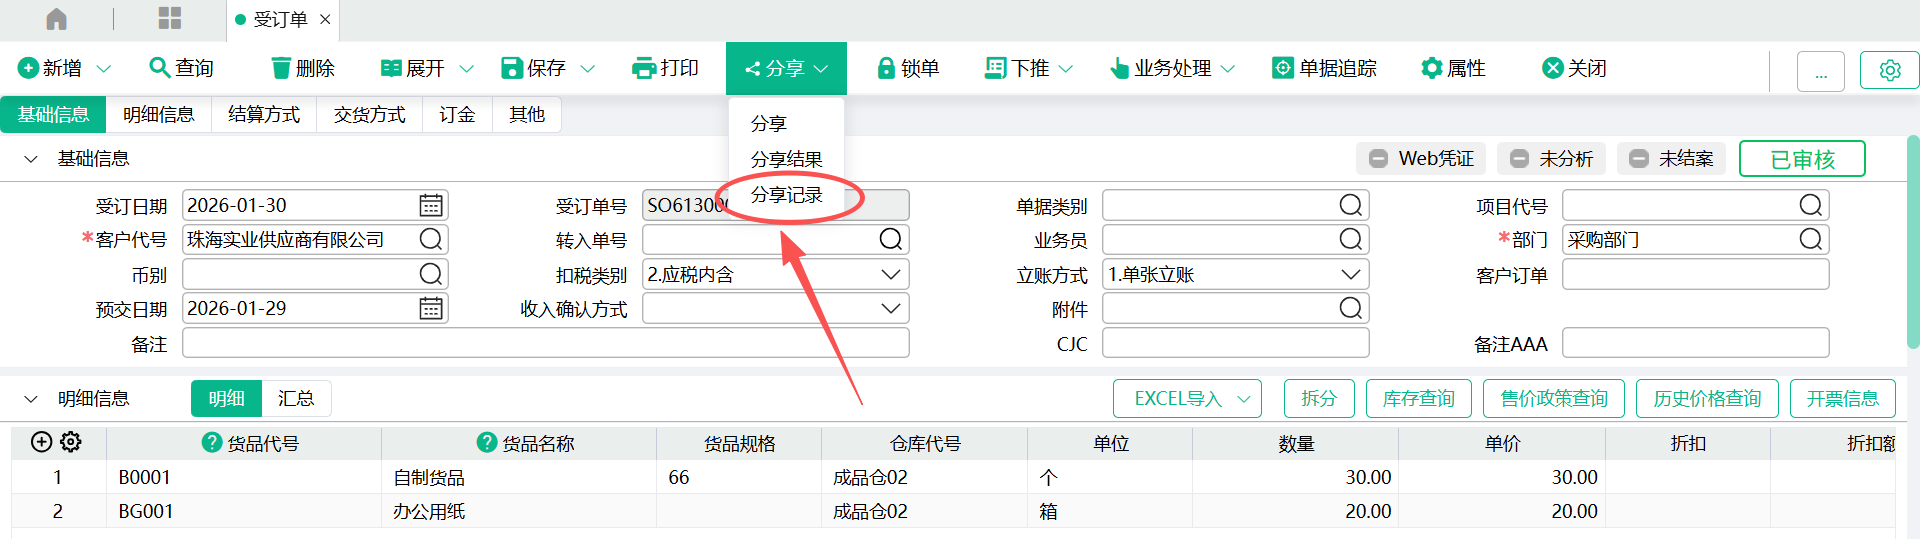Switch to the 结算方式 tab
Image resolution: width=1920 pixels, height=539 pixels.
click(x=264, y=115)
